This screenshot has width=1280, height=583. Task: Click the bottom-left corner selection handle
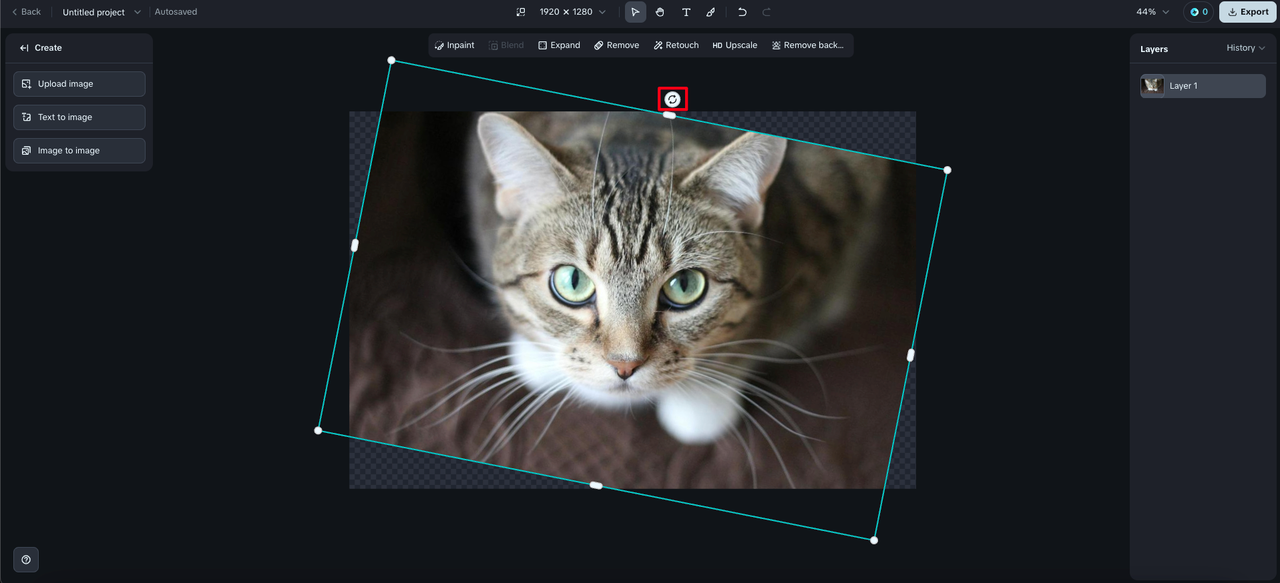(x=318, y=430)
